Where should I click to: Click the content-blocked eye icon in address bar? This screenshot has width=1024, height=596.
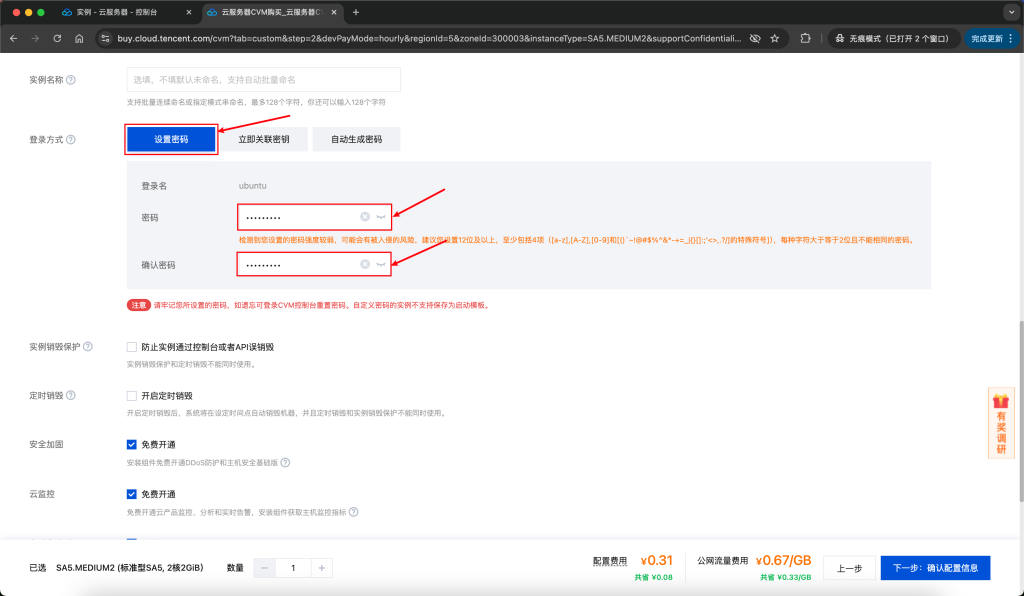click(755, 37)
